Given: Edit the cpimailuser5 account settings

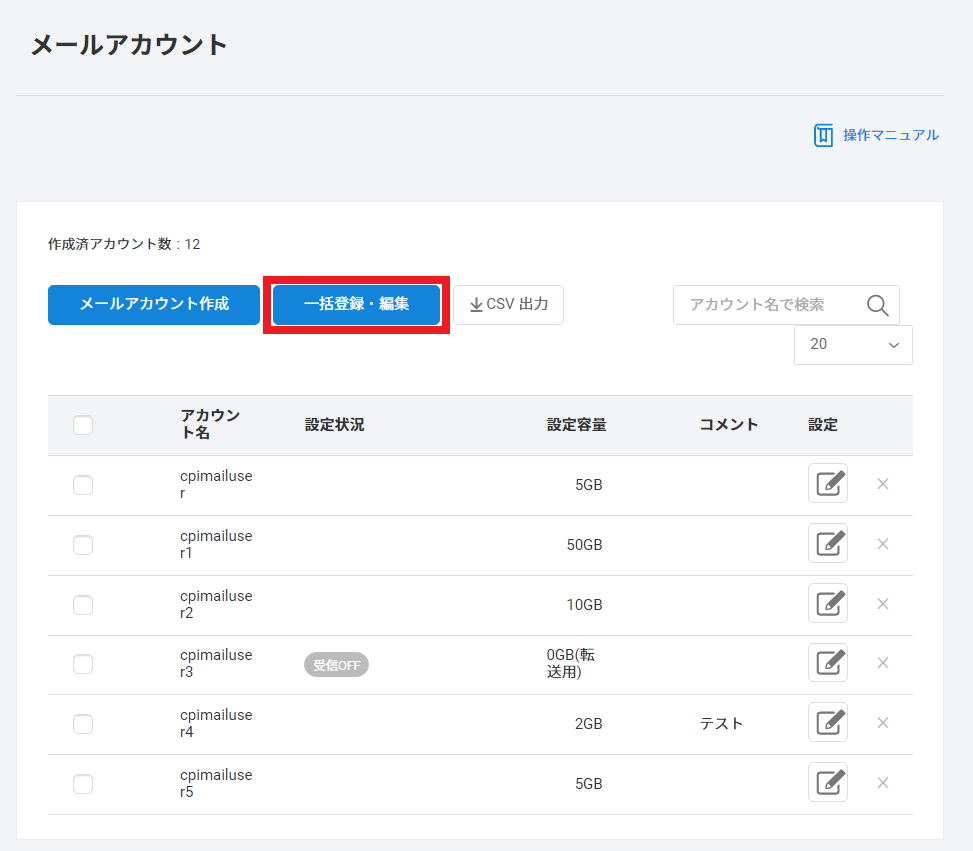Looking at the screenshot, I should point(827,783).
